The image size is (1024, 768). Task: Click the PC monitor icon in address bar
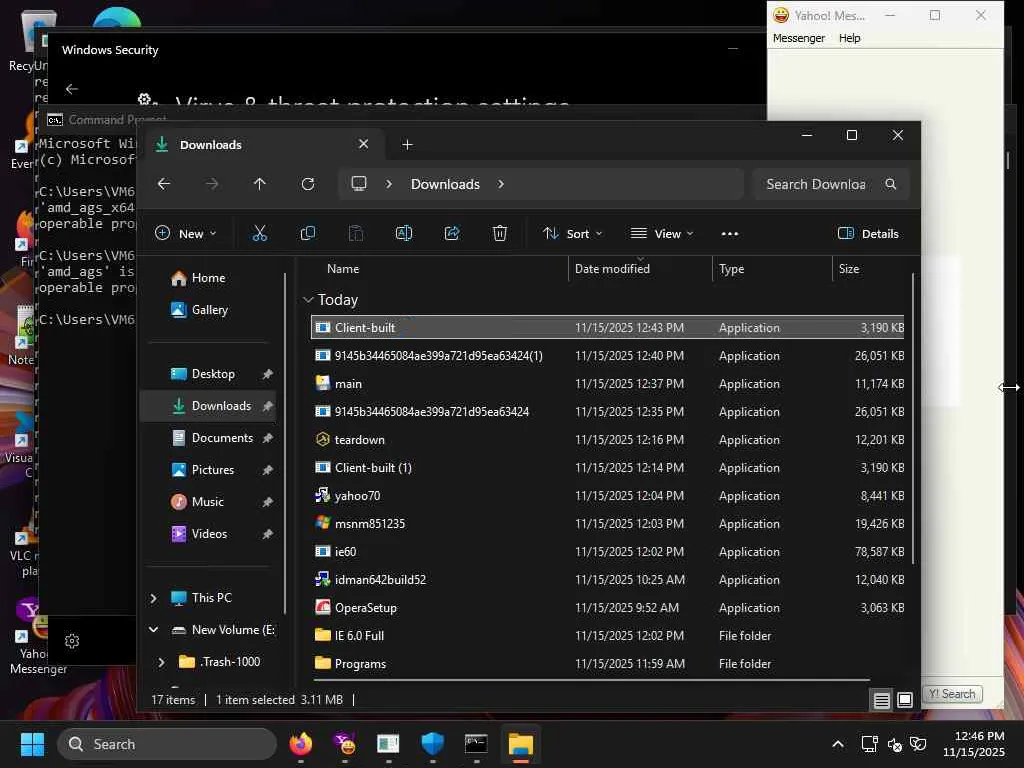[x=359, y=184]
